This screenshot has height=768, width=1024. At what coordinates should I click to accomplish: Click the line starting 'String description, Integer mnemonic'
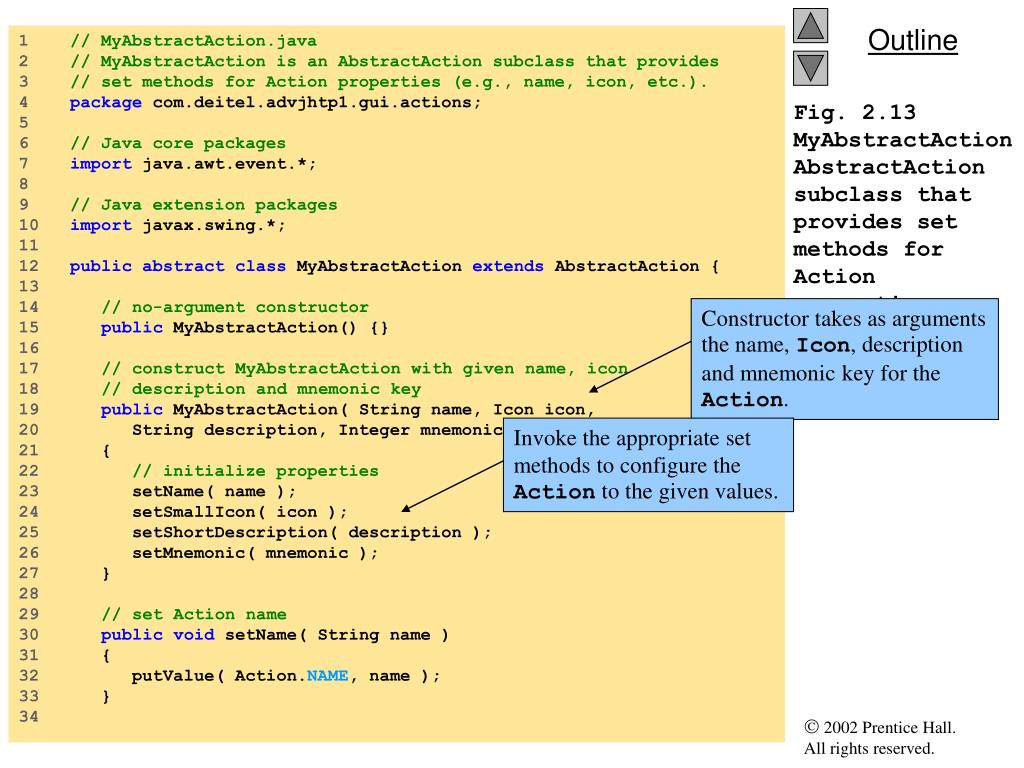tap(317, 430)
